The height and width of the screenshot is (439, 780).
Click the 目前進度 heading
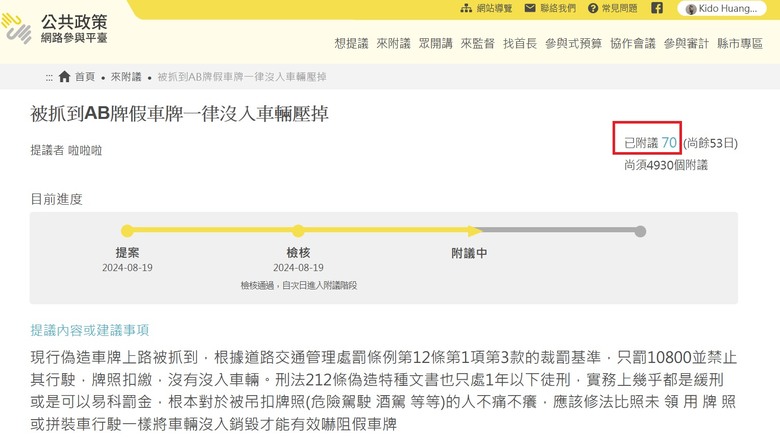tap(56, 199)
